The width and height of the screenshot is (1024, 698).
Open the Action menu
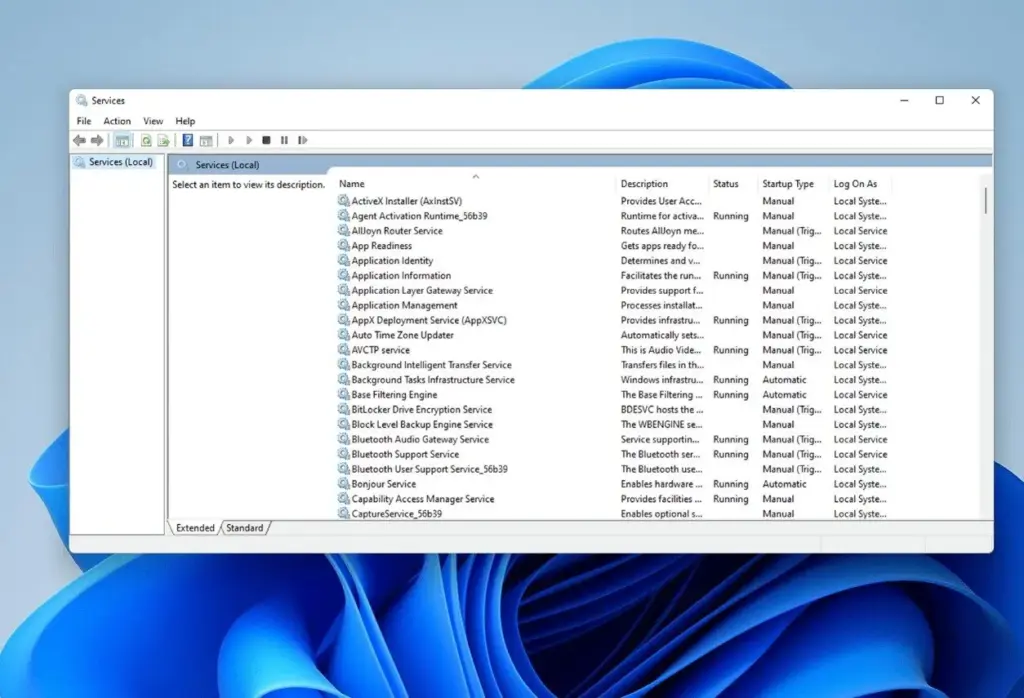click(x=117, y=121)
